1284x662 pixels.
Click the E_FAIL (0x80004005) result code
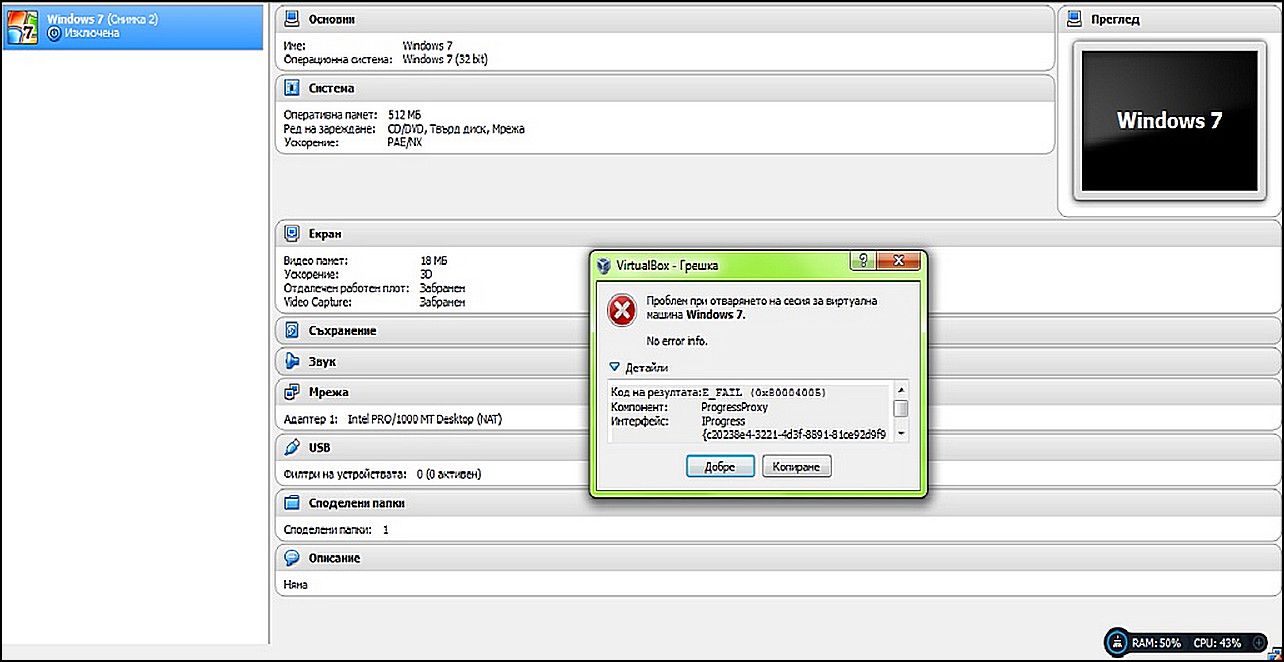pyautogui.click(x=763, y=392)
